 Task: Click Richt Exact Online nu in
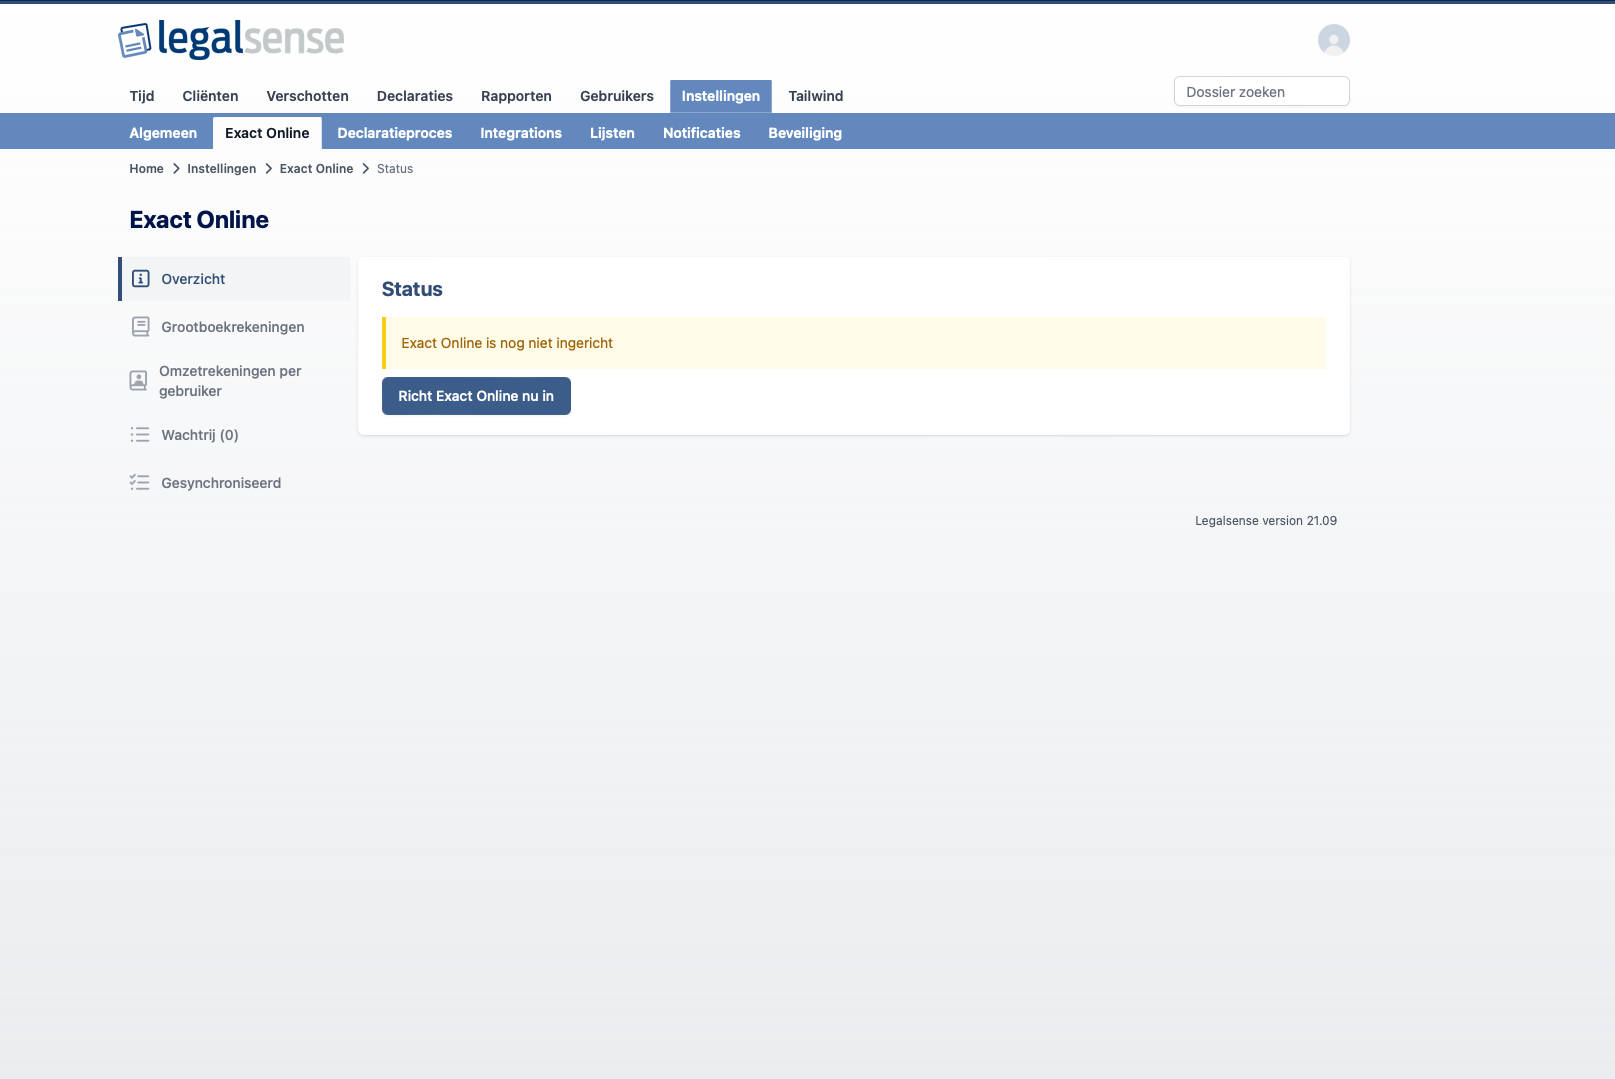[x=476, y=396]
